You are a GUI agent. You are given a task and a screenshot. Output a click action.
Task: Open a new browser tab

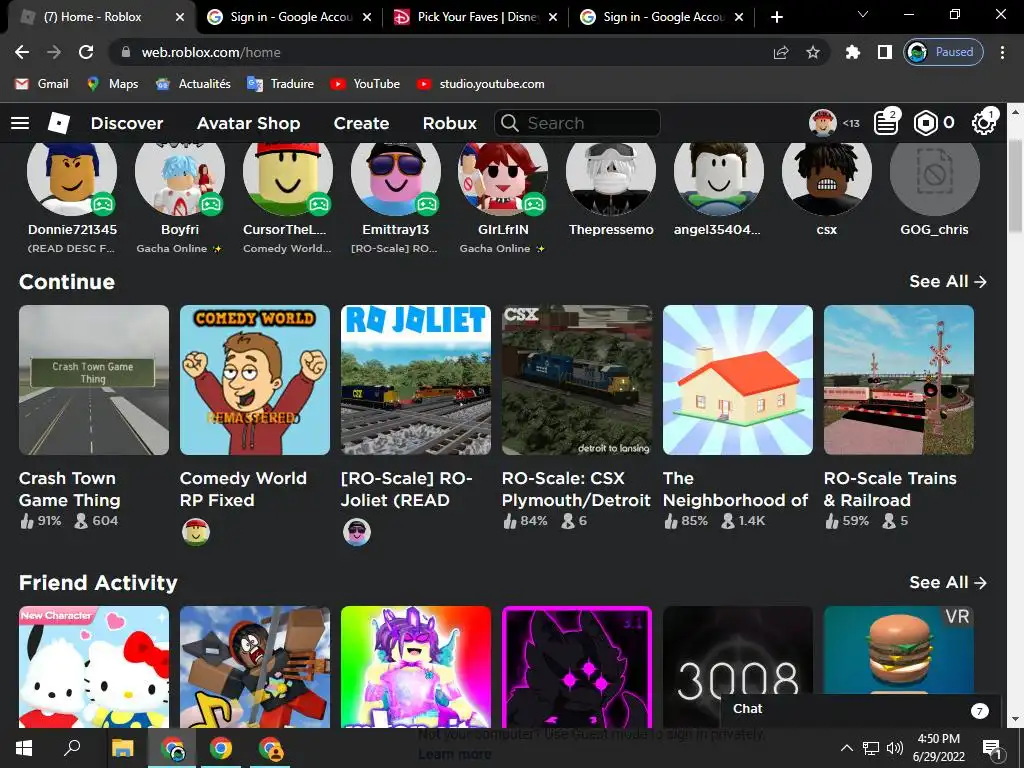(x=776, y=17)
